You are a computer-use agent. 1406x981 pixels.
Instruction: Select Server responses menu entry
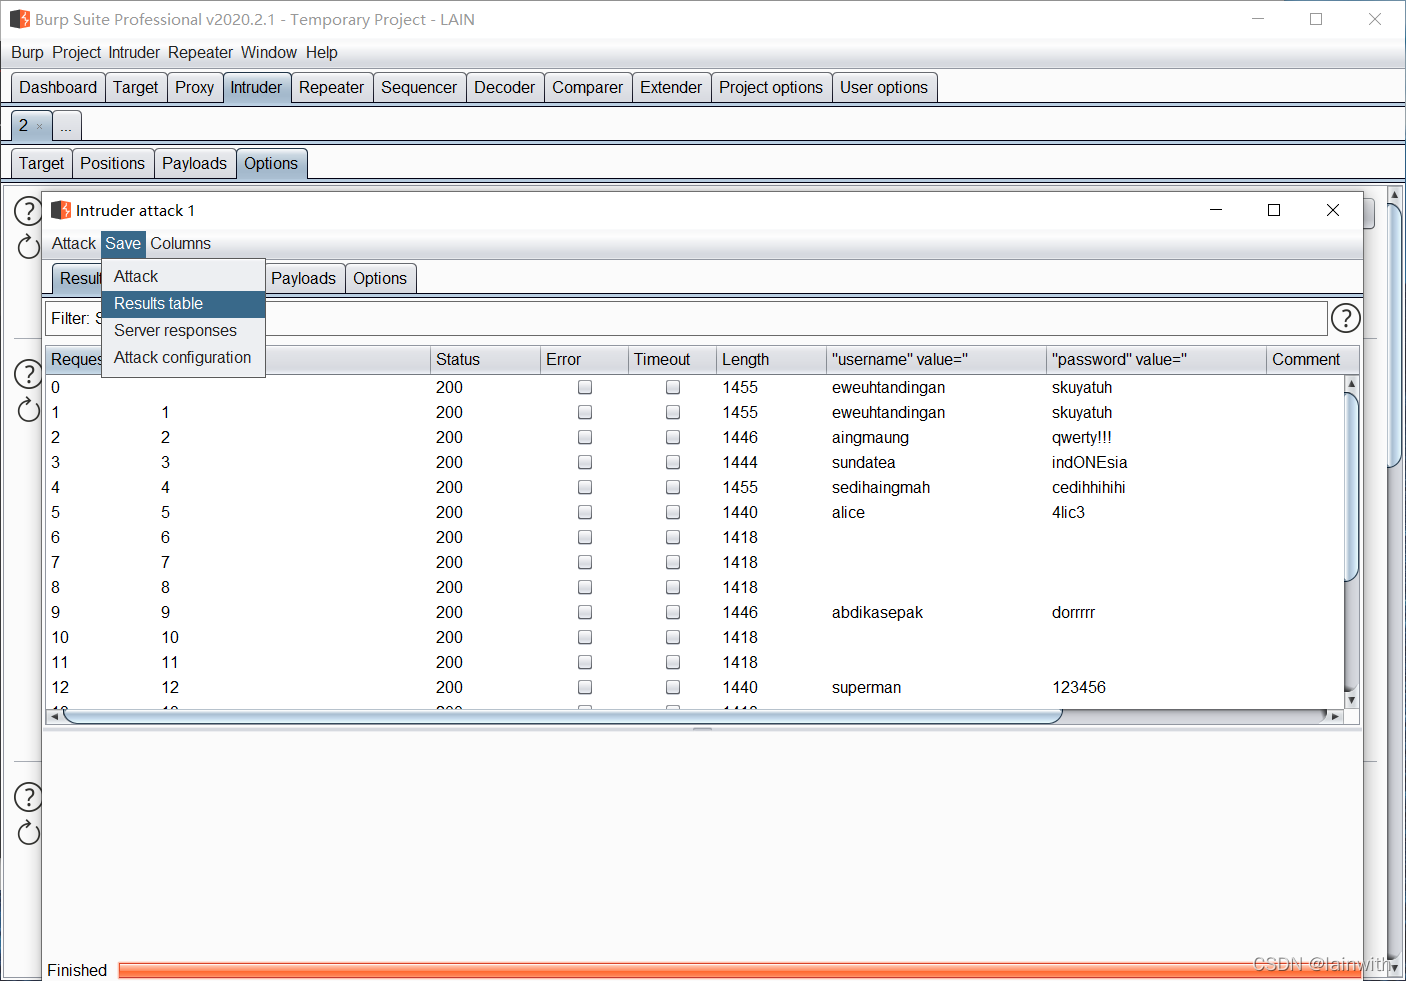click(183, 331)
